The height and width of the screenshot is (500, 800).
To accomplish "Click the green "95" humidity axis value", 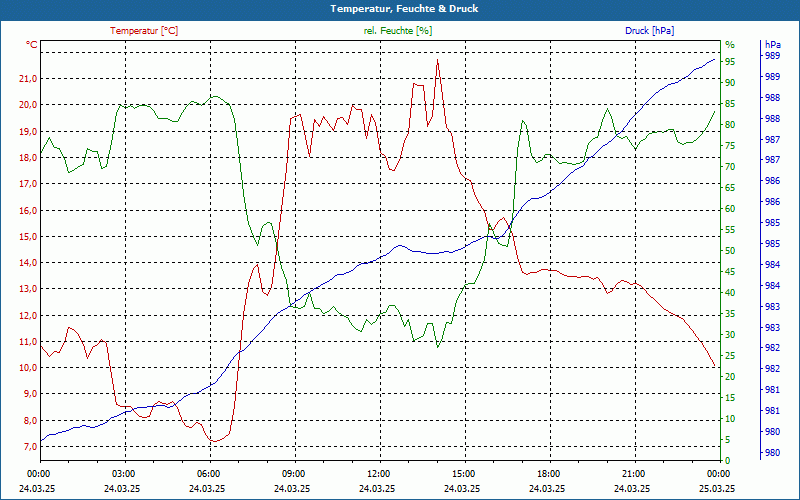I will [x=730, y=62].
